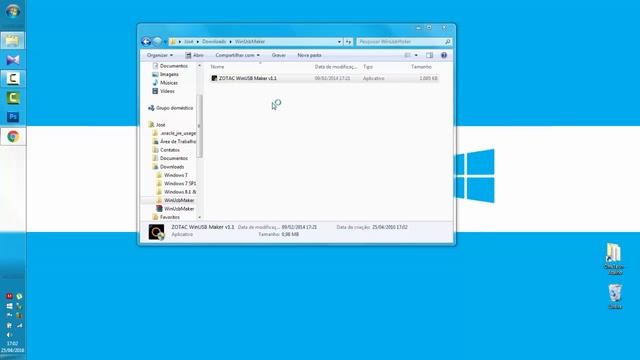The image size is (640, 360).
Task: Open the Visual Studio taskbar icon
Action: [x=13, y=60]
